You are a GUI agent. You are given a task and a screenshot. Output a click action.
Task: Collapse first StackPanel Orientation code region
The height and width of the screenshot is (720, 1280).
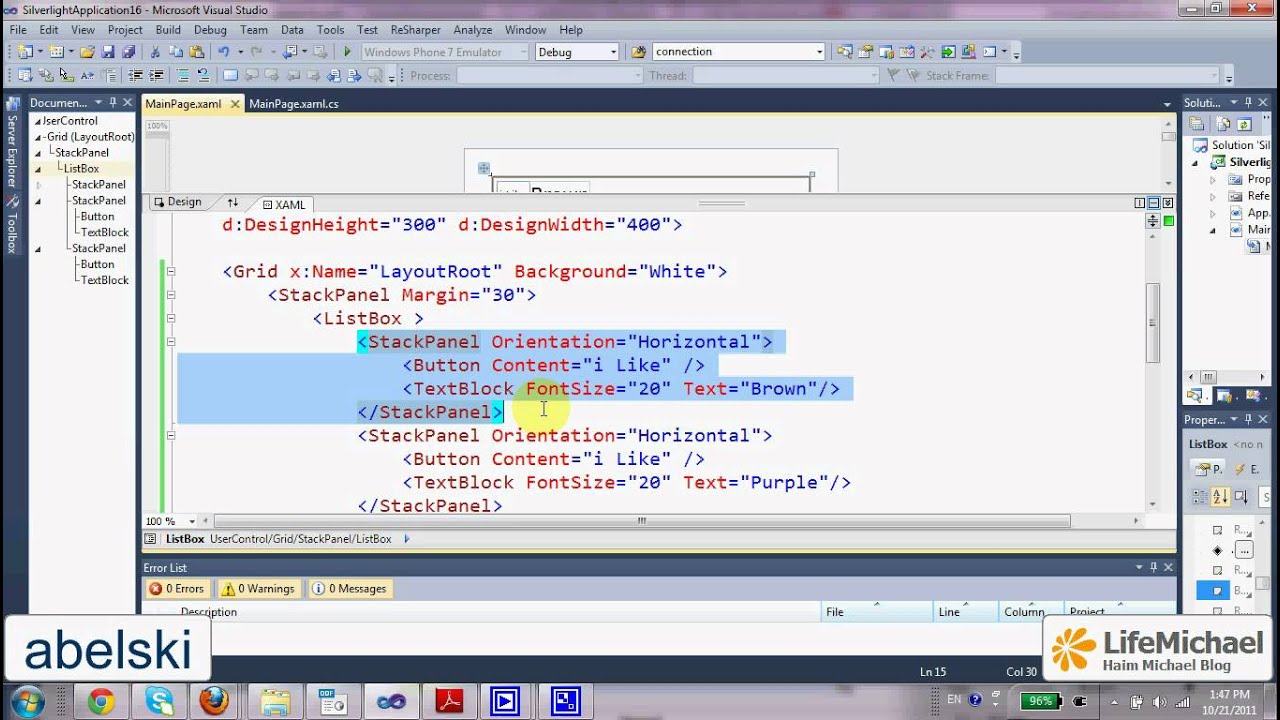171,342
